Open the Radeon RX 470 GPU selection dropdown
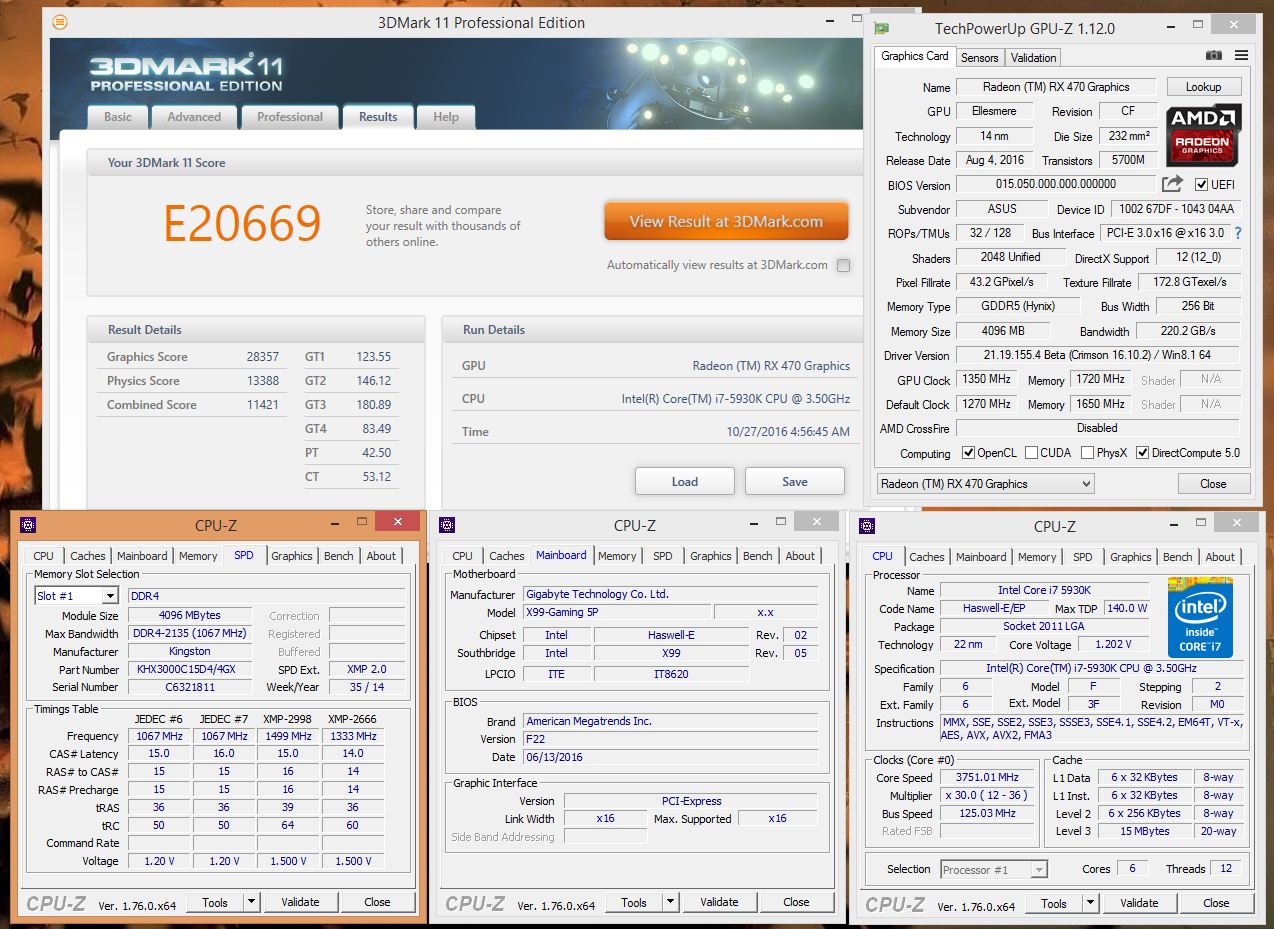Image resolution: width=1274 pixels, height=929 pixels. [x=985, y=484]
